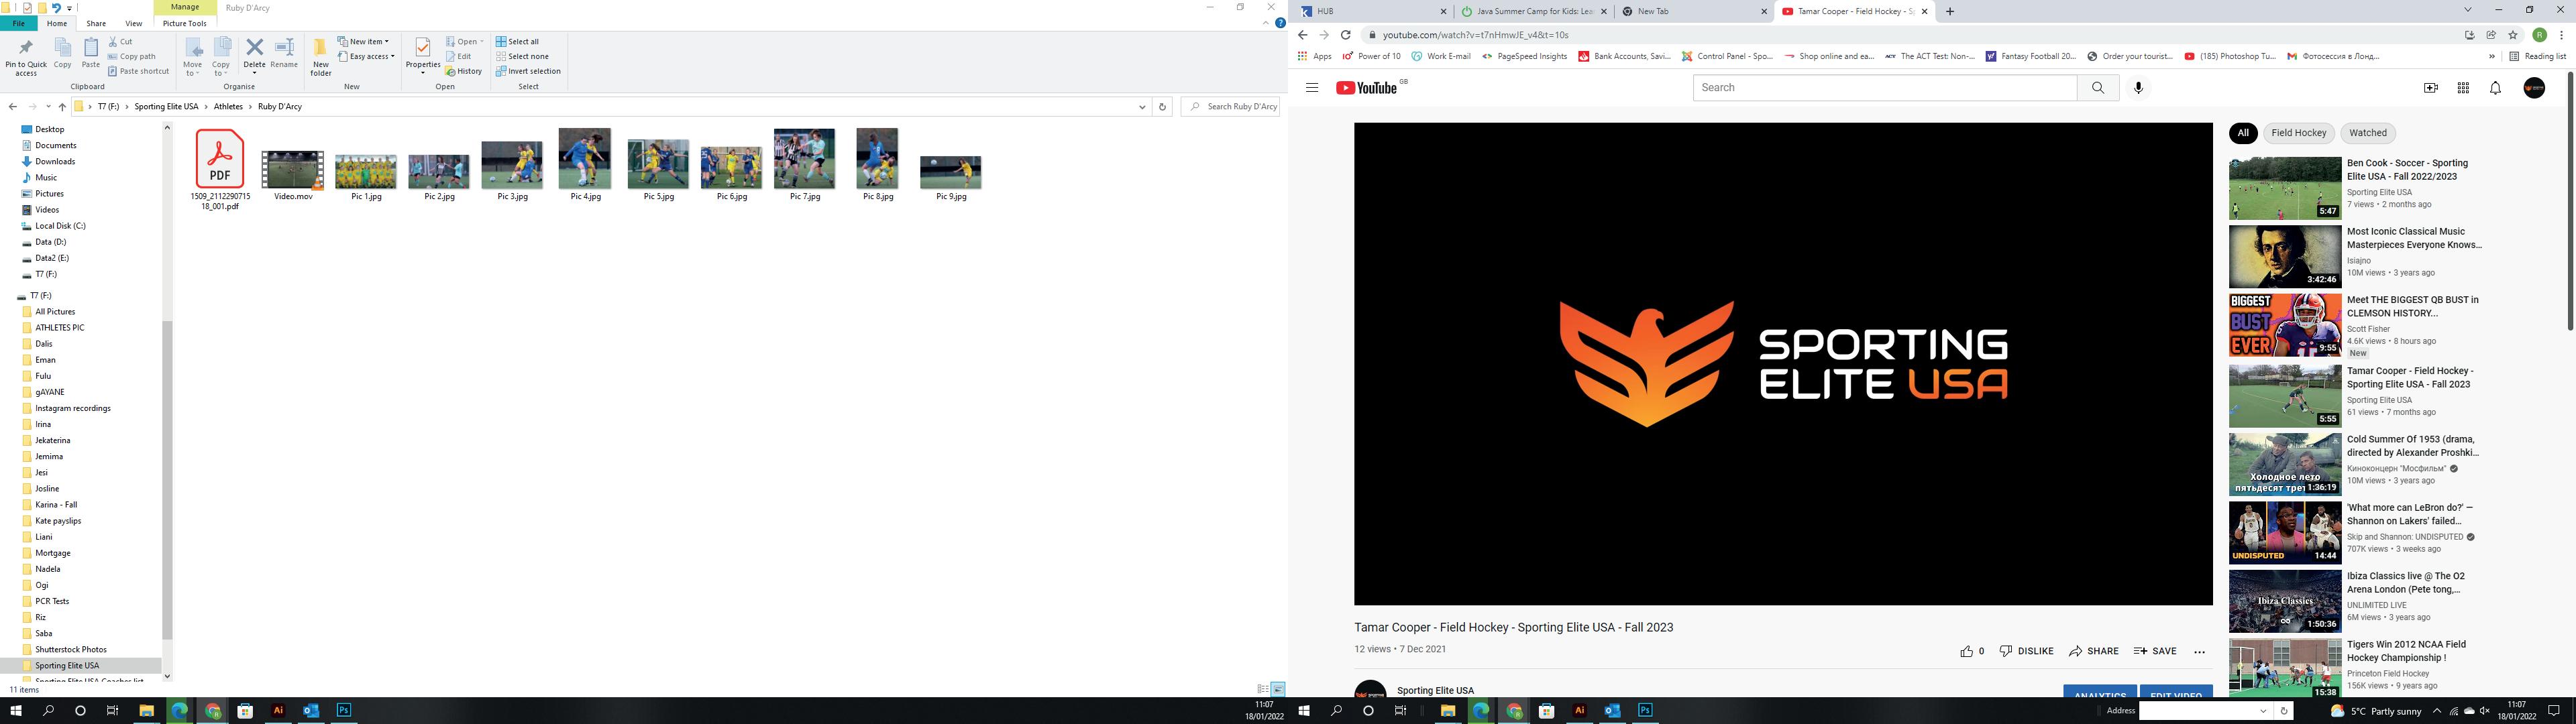Open YouTube hamburger guide menu

[1312, 88]
